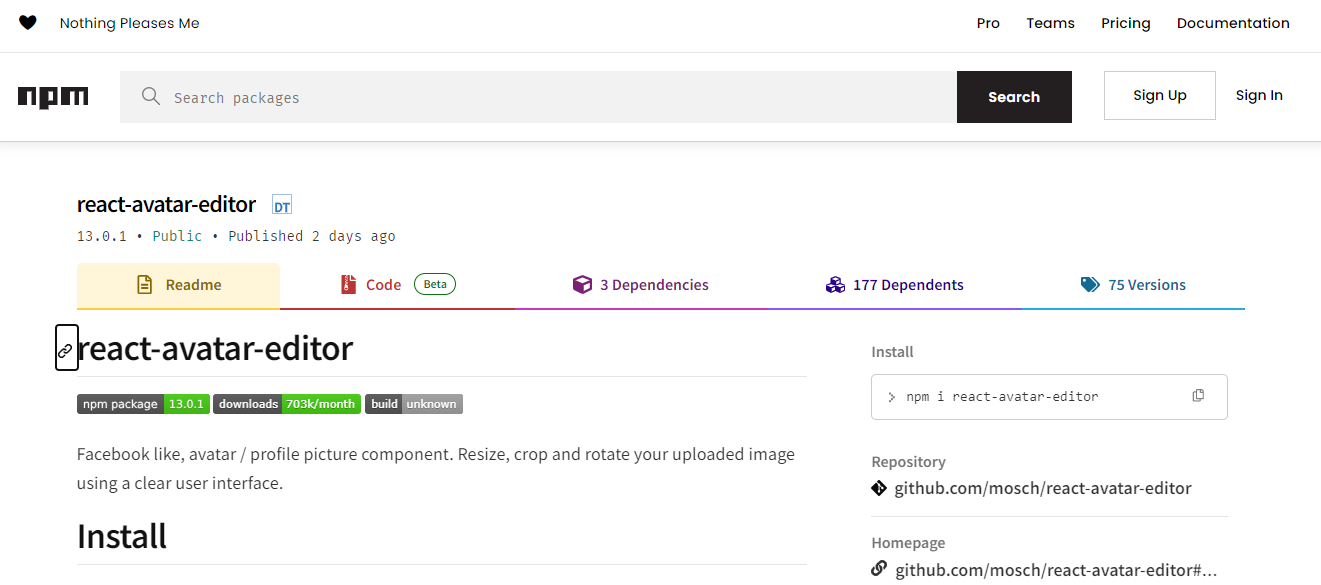Click the black heart icon in header
The image size is (1321, 585).
pos(28,23)
